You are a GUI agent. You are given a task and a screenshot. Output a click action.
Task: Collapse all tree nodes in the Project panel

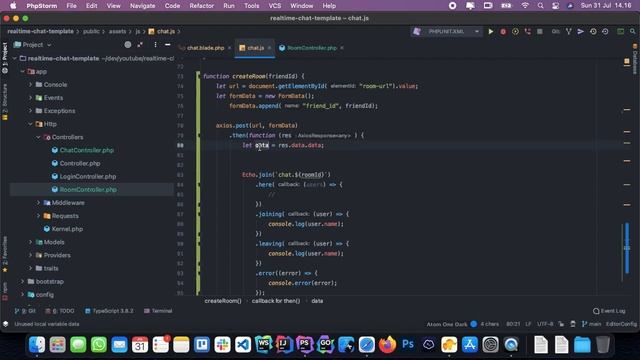[x=140, y=44]
